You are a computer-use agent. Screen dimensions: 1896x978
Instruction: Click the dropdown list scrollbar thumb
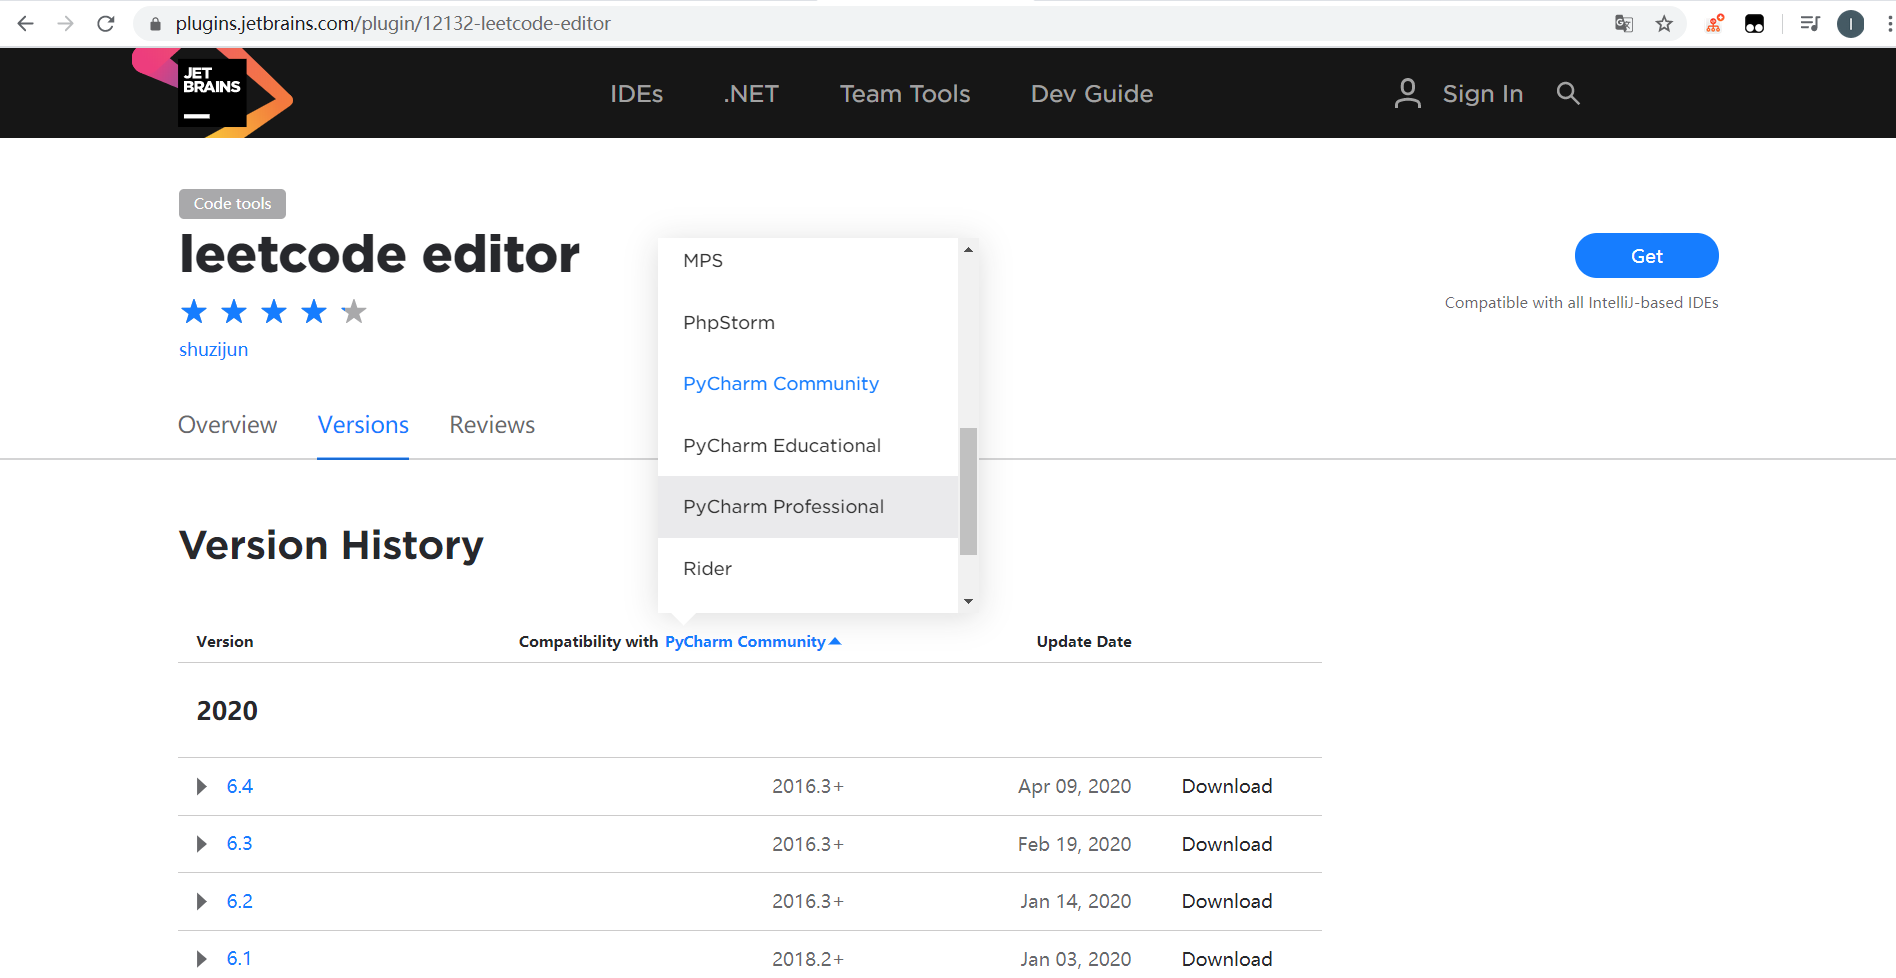(x=968, y=491)
